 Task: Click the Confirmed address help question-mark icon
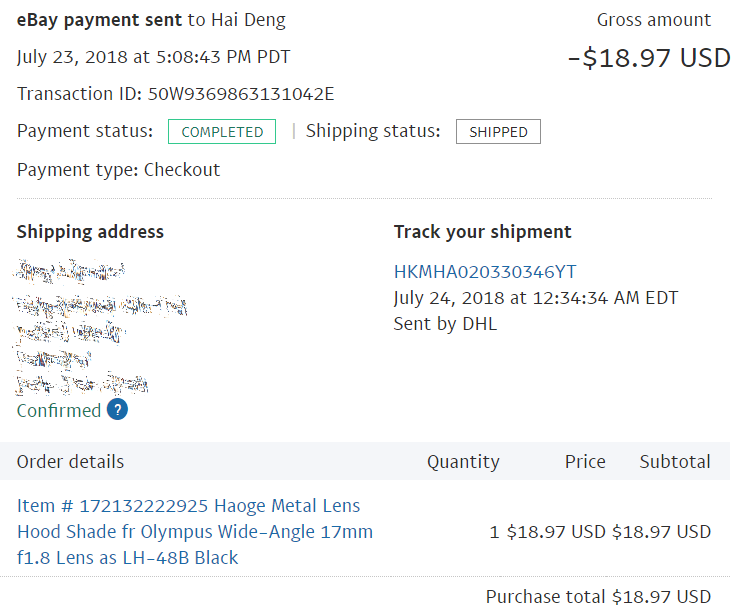pos(117,409)
